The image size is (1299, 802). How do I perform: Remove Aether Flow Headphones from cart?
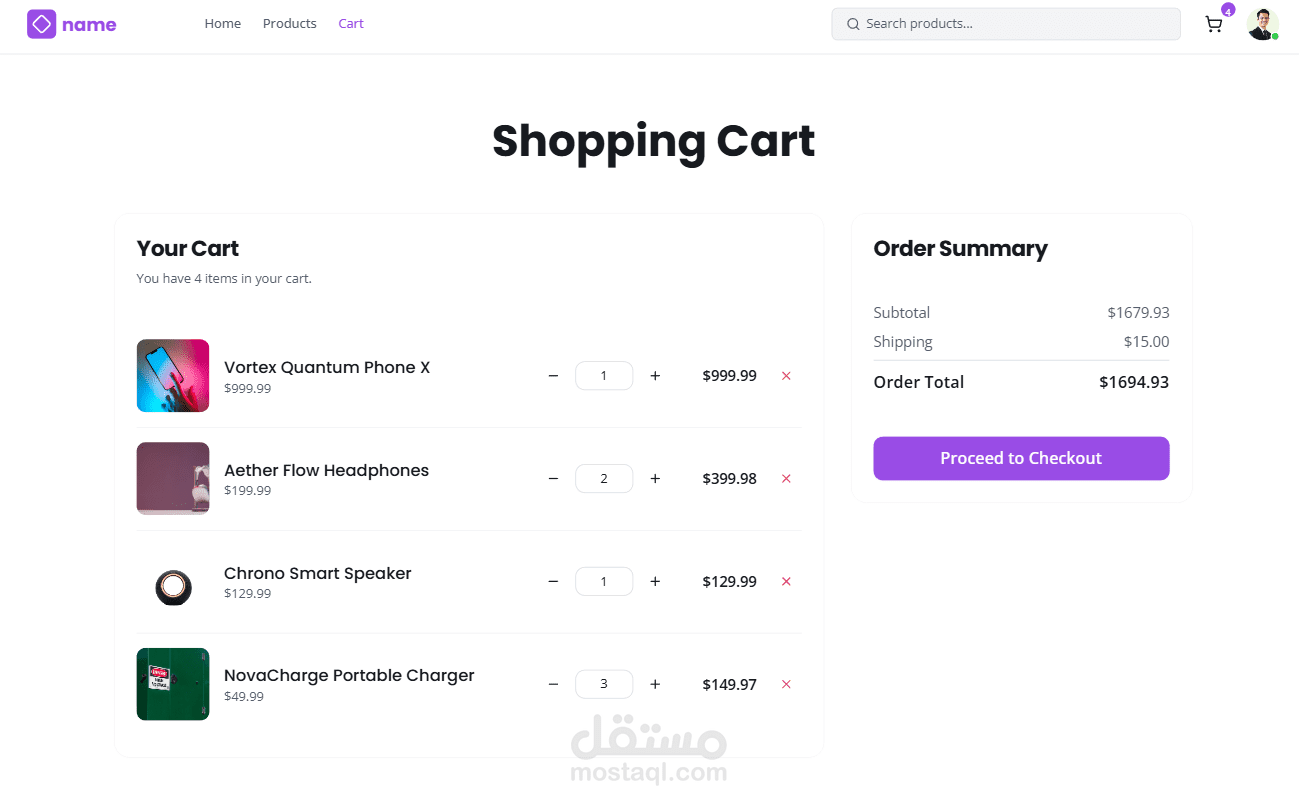click(x=786, y=479)
